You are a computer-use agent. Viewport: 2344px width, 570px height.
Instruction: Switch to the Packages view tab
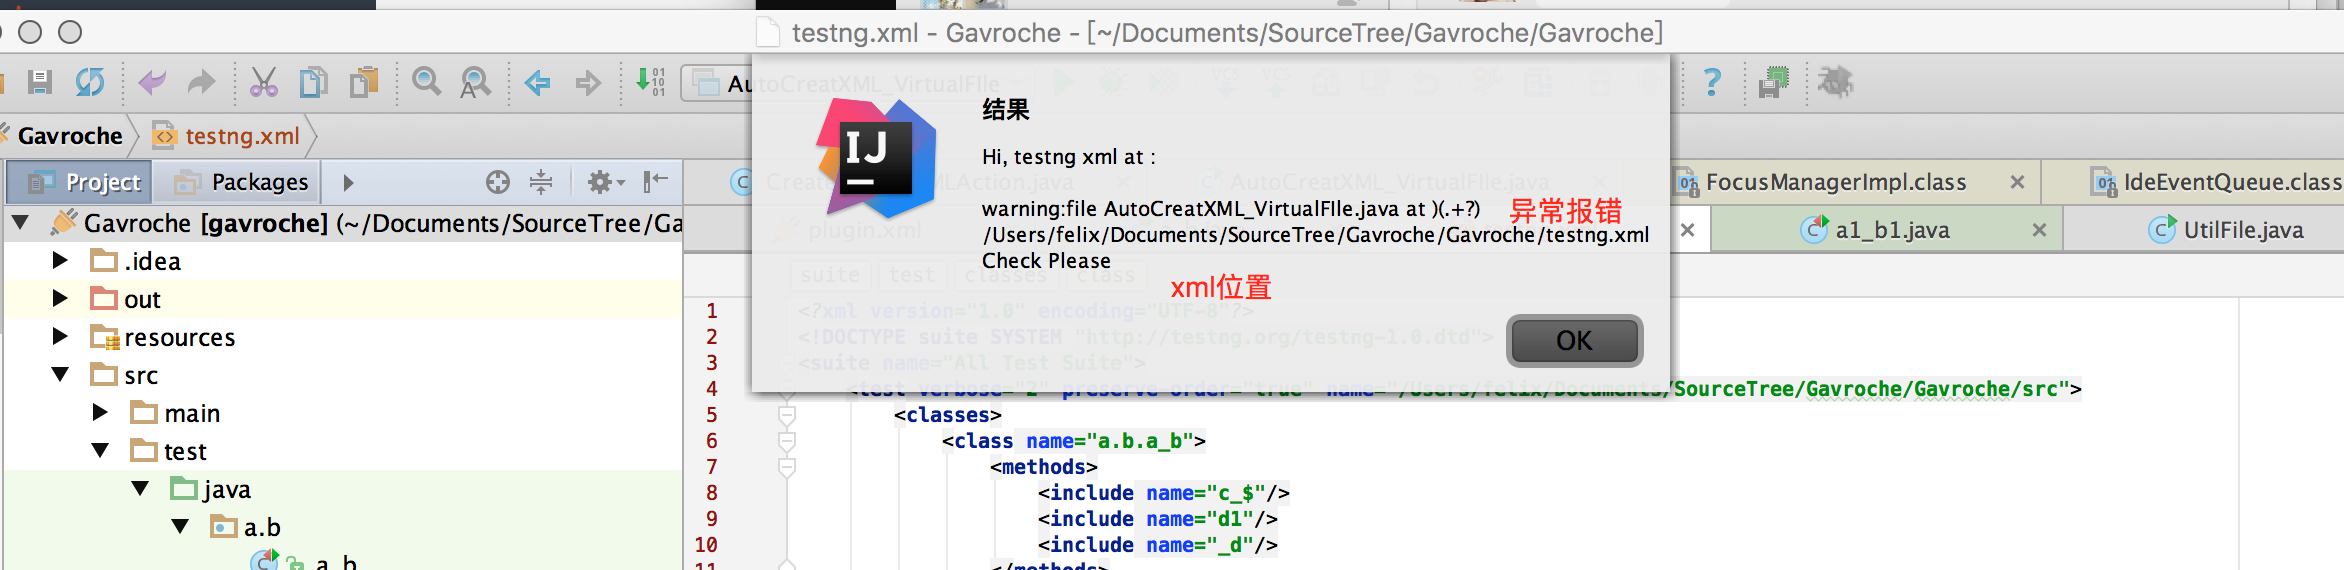pyautogui.click(x=240, y=182)
